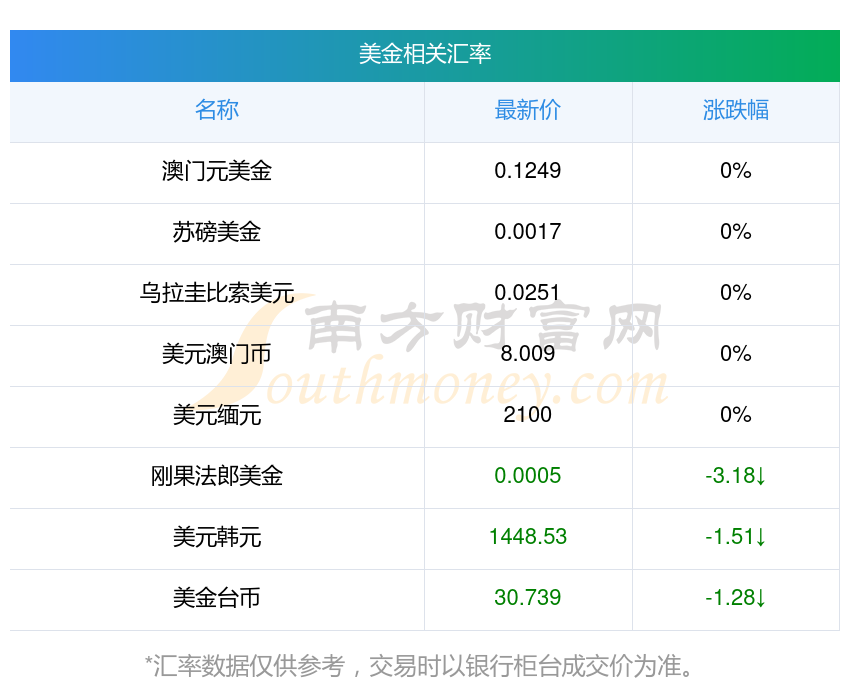Image resolution: width=850 pixels, height=697 pixels.
Task: Click the 0.1249 latest price value
Action: 528,171
